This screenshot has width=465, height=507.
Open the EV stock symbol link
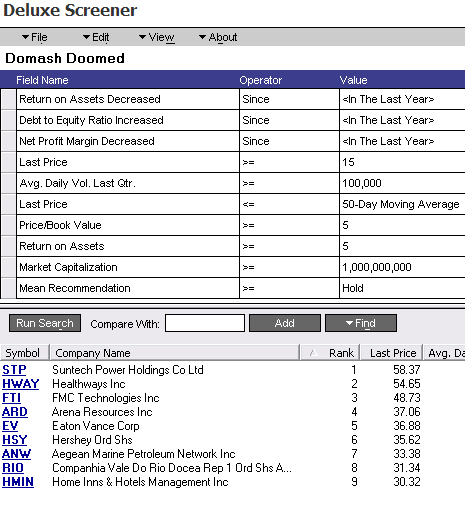(10, 426)
